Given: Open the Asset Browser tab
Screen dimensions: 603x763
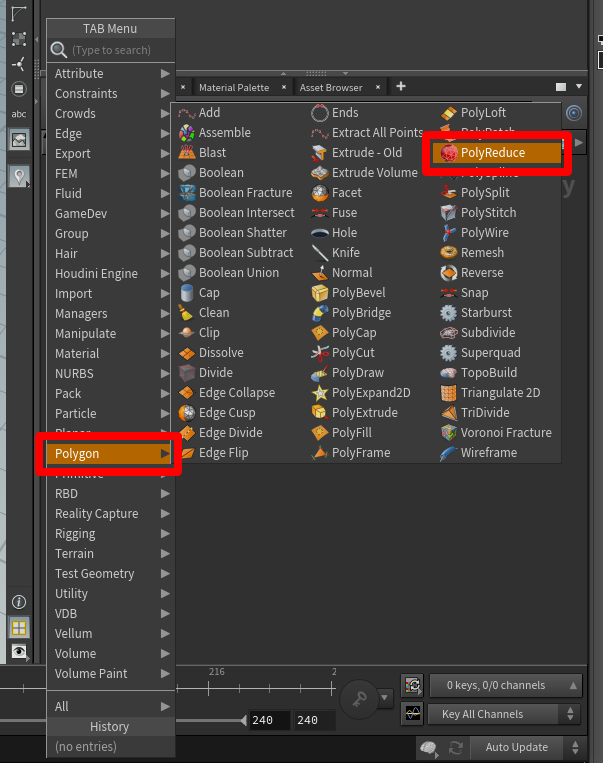Looking at the screenshot, I should (331, 87).
